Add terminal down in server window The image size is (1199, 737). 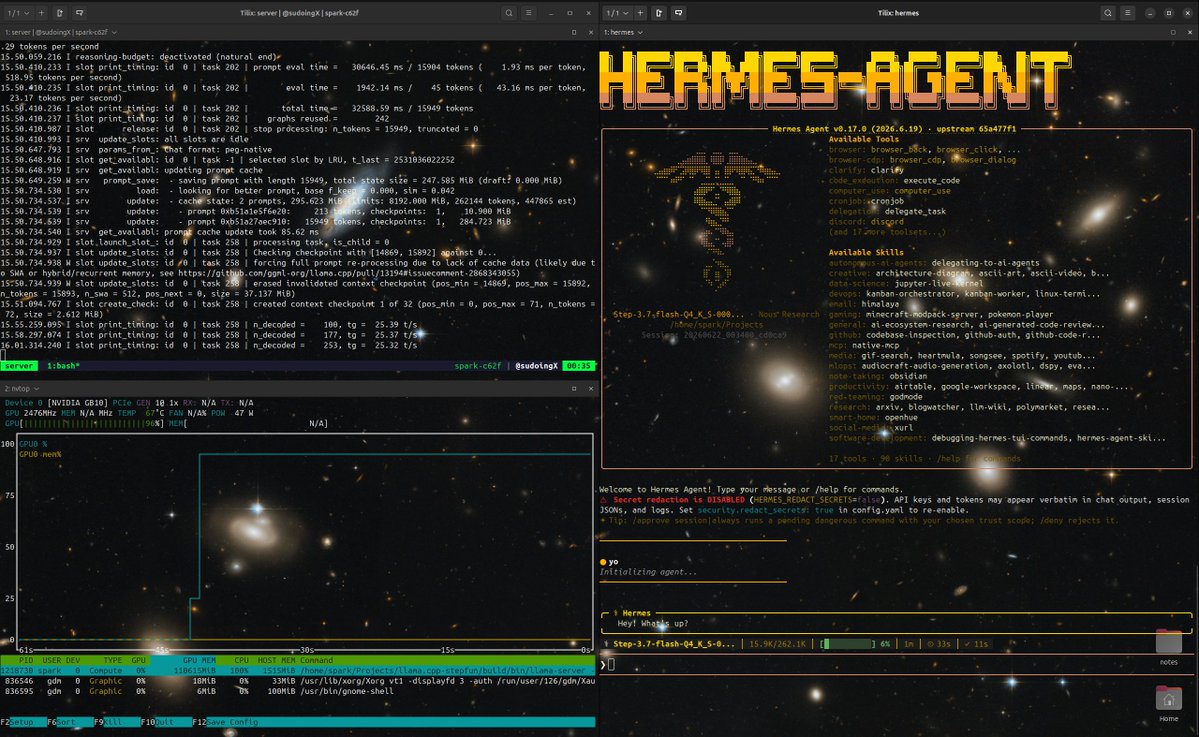point(79,13)
